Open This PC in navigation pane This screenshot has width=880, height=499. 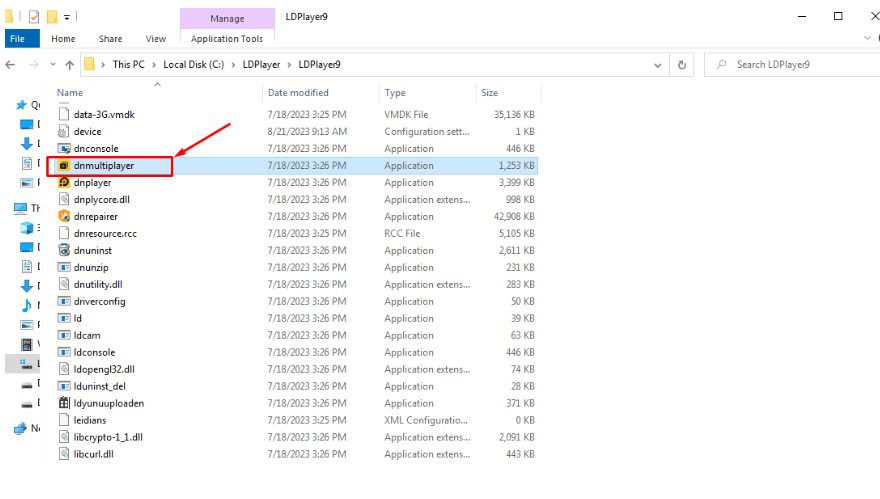[x=27, y=208]
